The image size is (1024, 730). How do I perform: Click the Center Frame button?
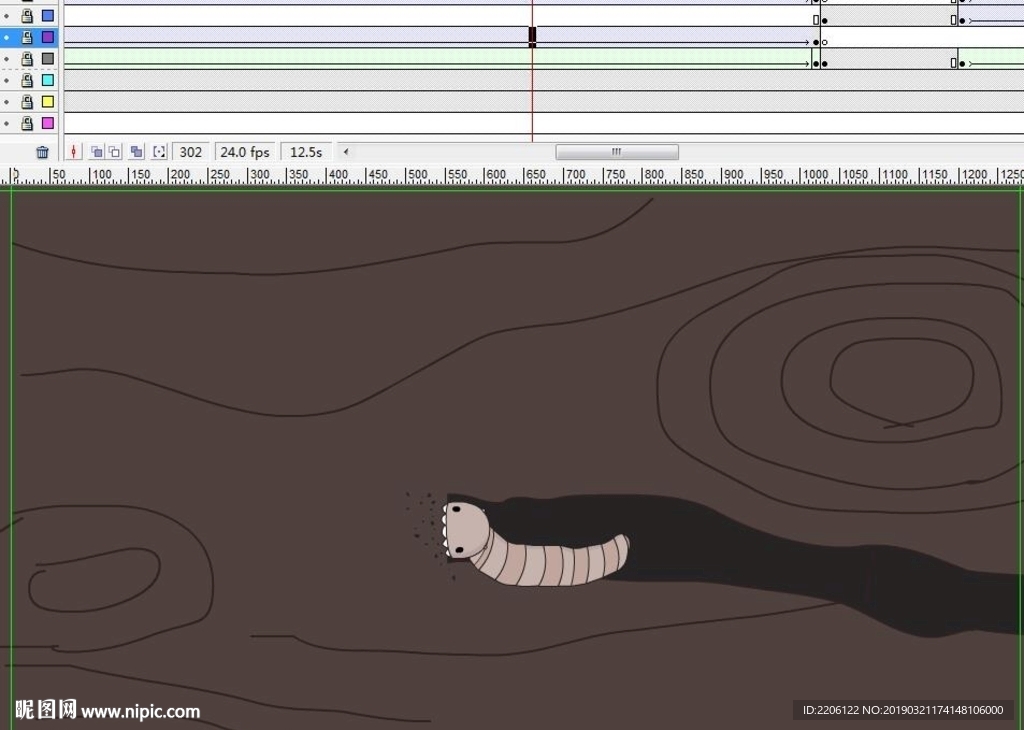click(74, 152)
